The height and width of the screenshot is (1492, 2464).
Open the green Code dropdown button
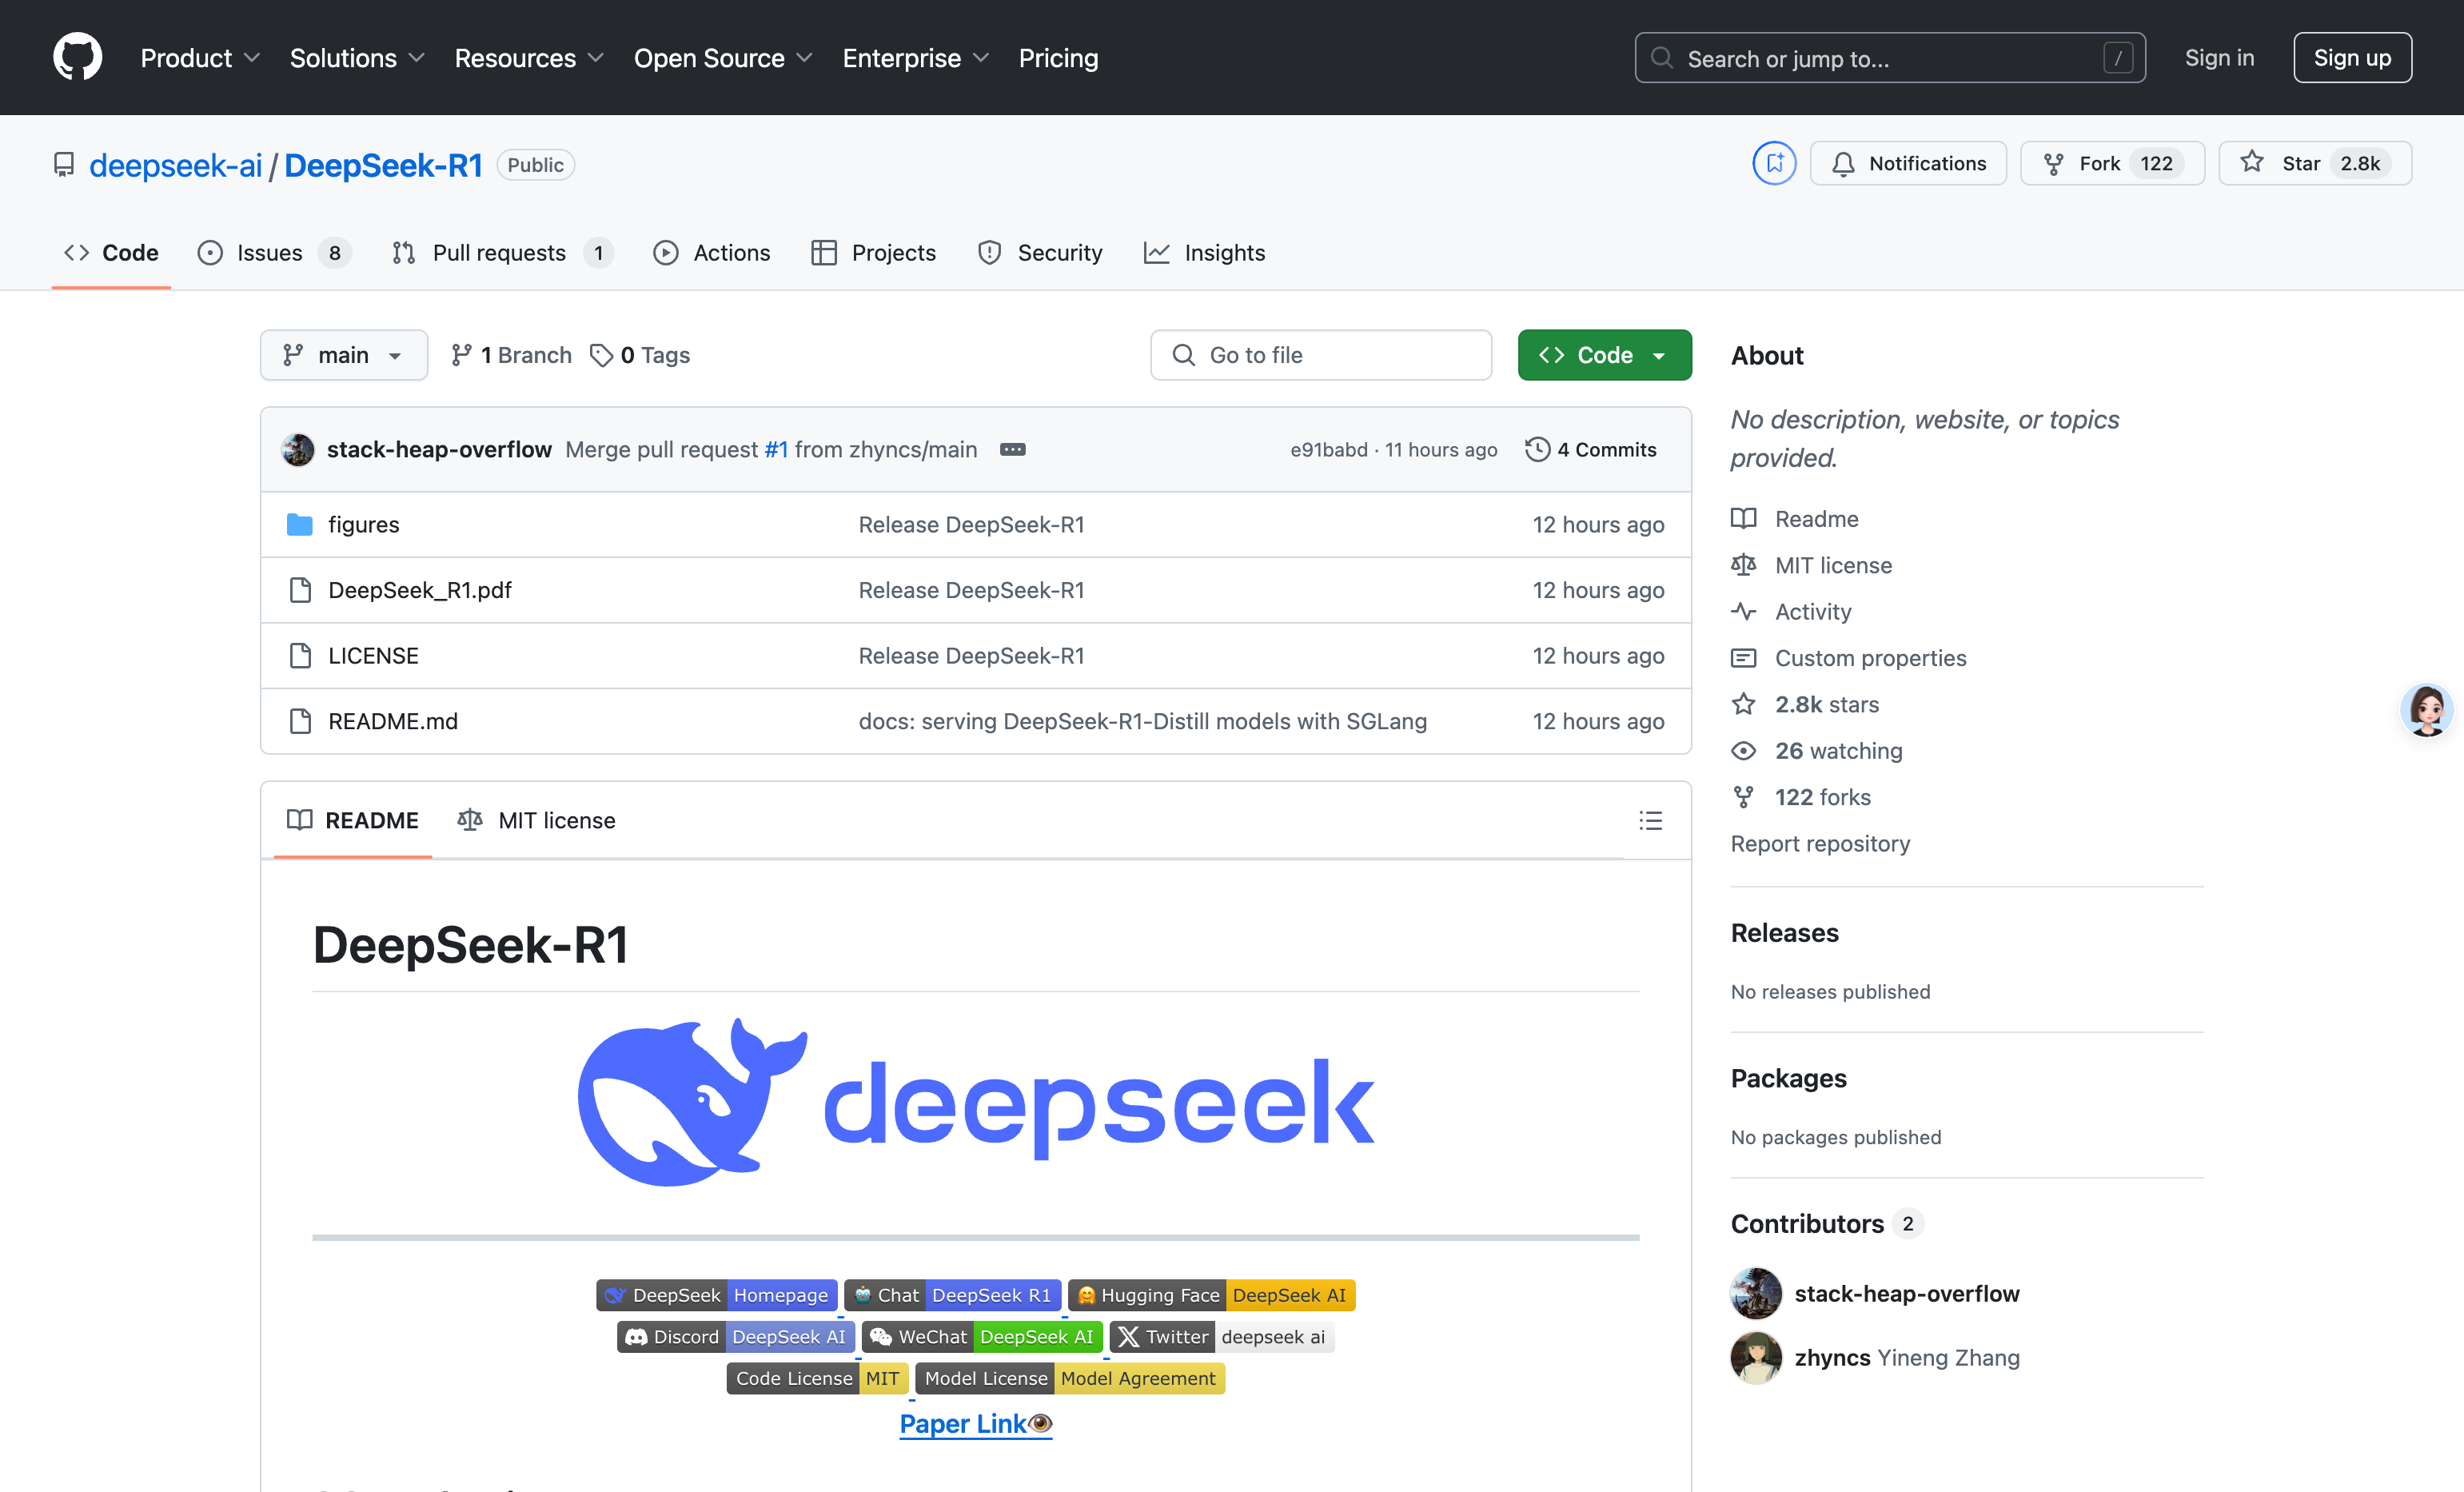[x=1604, y=355]
